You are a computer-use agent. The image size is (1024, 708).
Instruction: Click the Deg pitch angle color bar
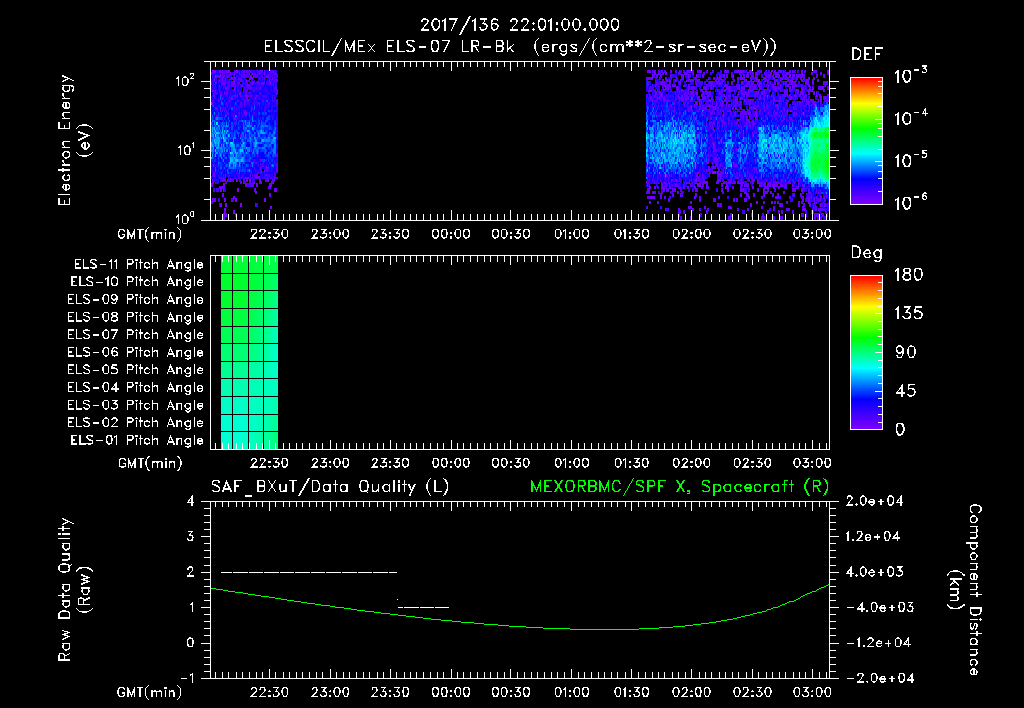point(866,352)
